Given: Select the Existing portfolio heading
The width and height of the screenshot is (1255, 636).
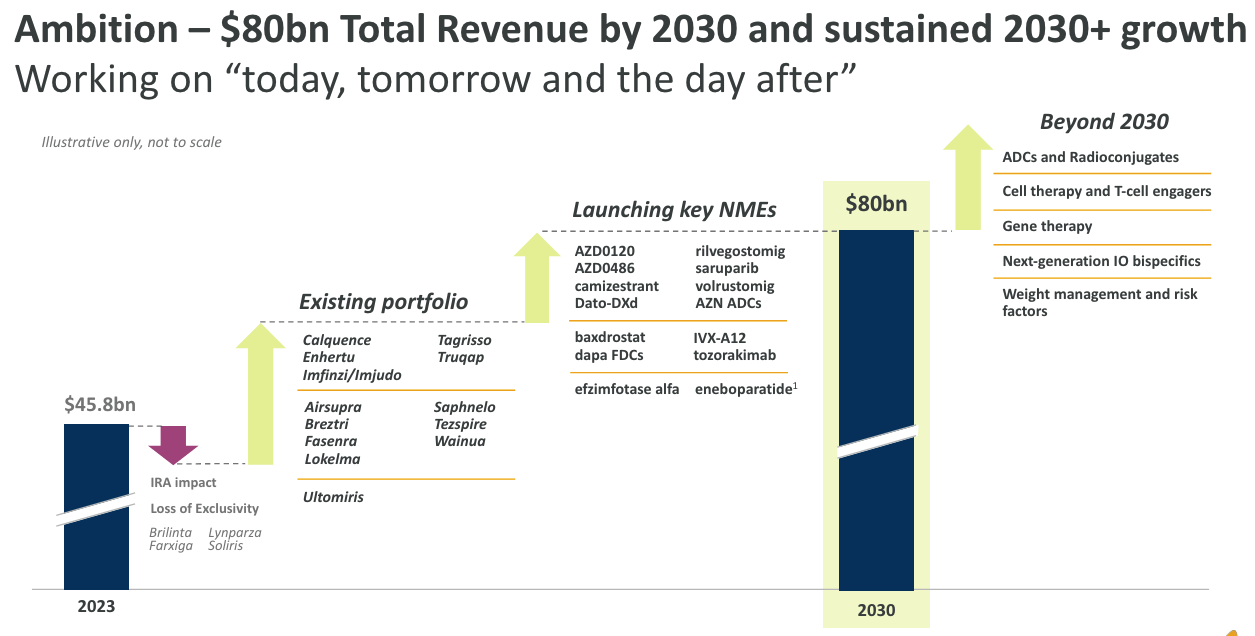Looking at the screenshot, I should click(383, 301).
